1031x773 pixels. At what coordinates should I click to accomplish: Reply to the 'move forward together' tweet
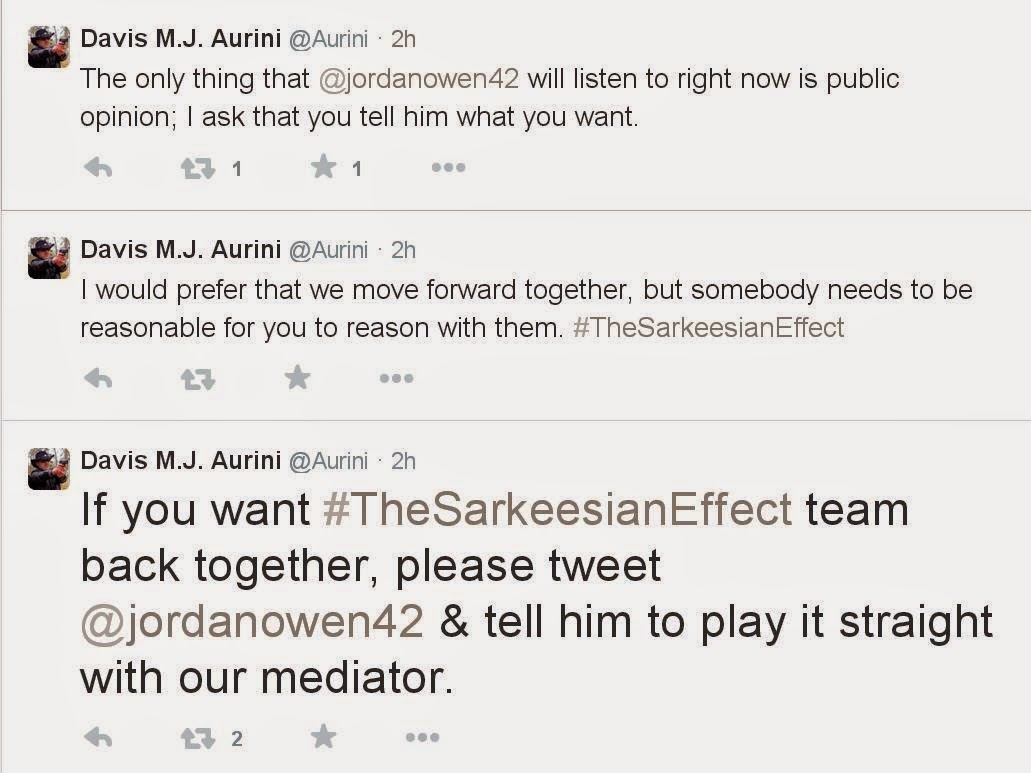pos(97,378)
